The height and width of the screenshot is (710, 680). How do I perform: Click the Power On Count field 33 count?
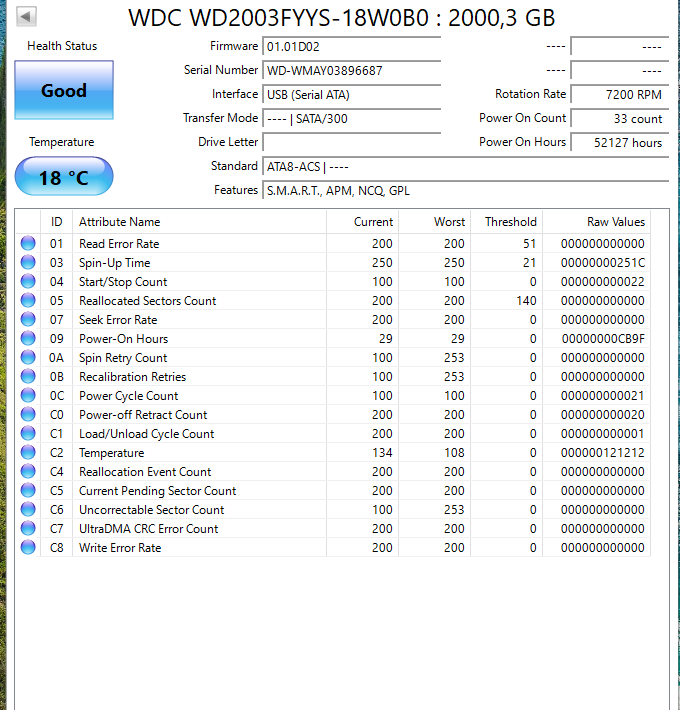click(620, 119)
